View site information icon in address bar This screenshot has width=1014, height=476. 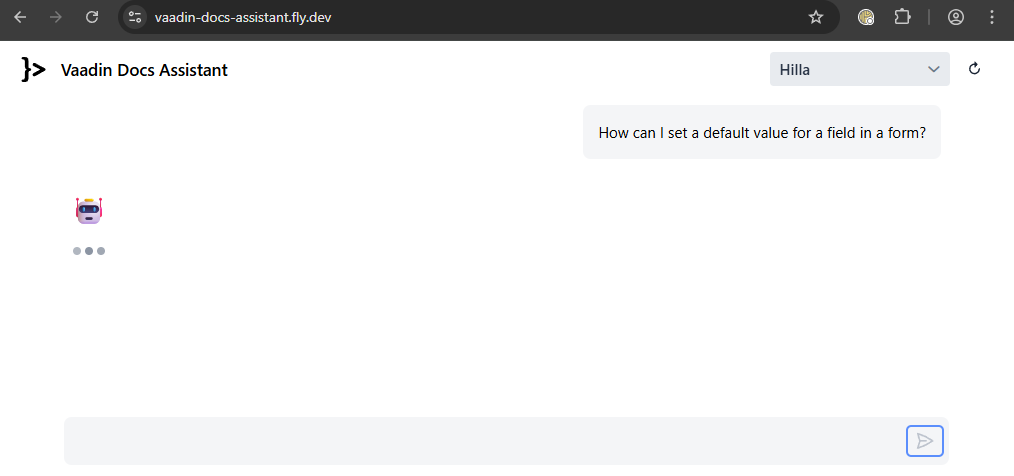(x=135, y=17)
